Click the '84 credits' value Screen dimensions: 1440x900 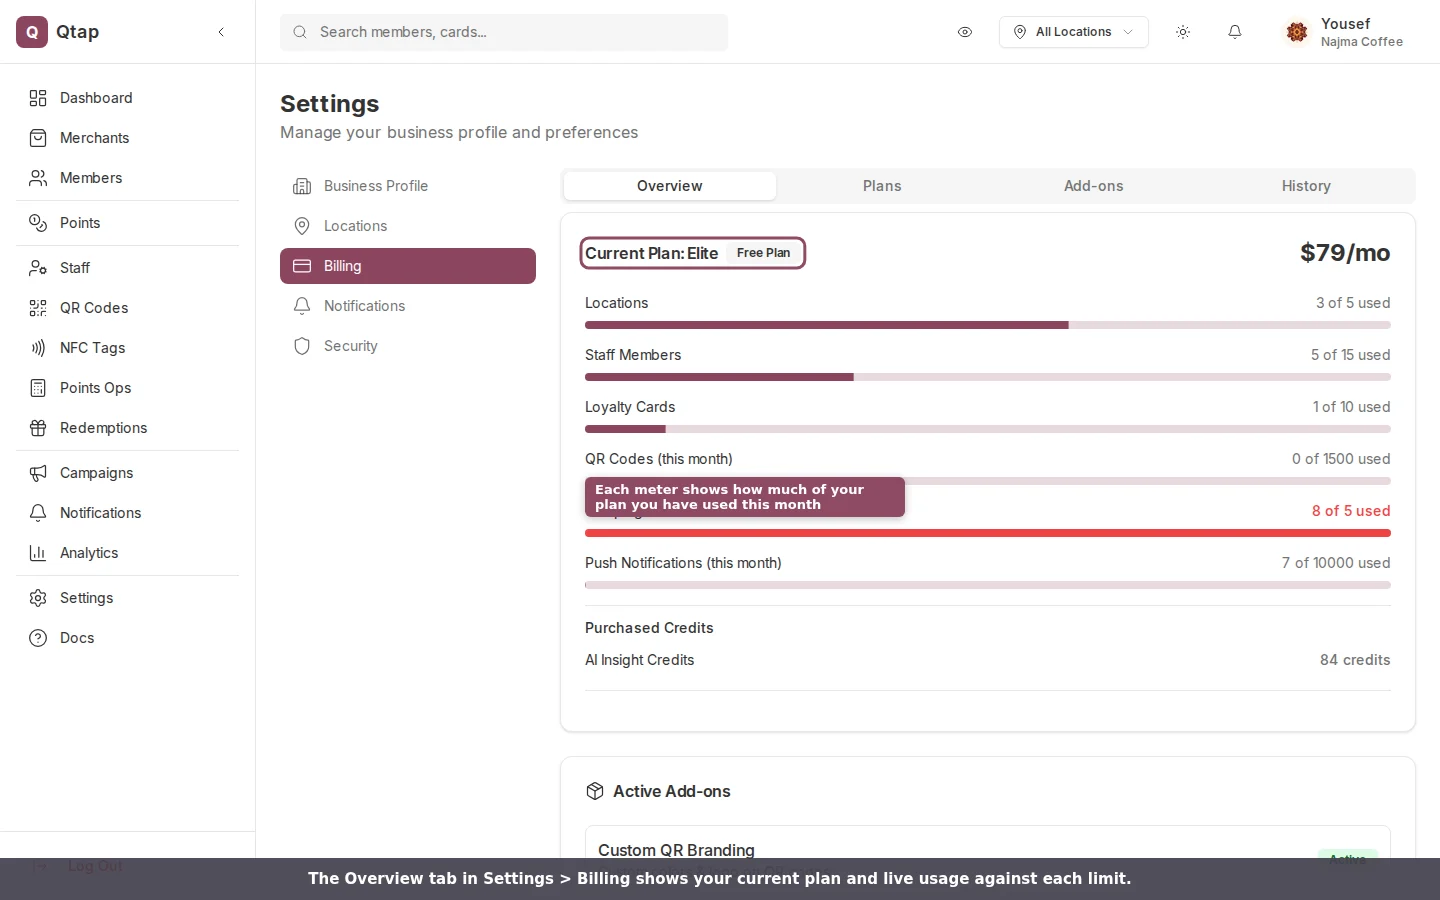1355,660
